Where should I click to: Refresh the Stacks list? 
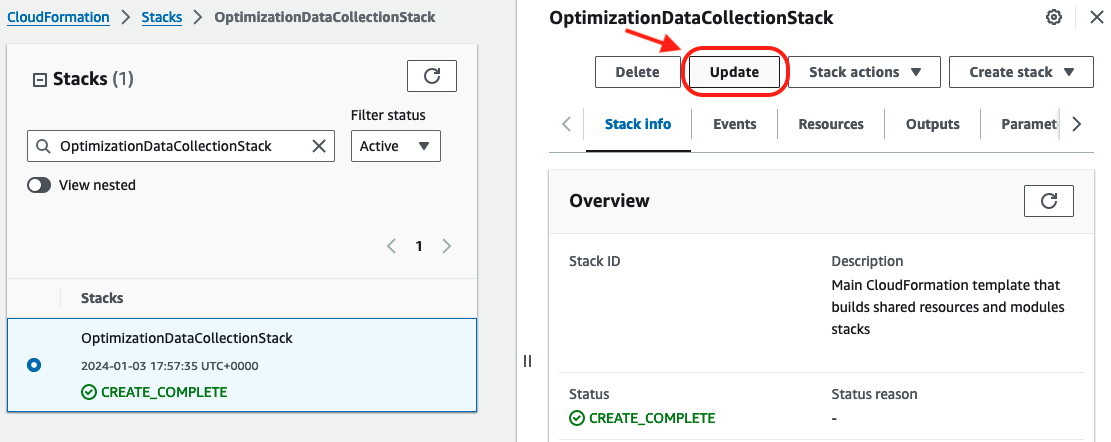[432, 76]
